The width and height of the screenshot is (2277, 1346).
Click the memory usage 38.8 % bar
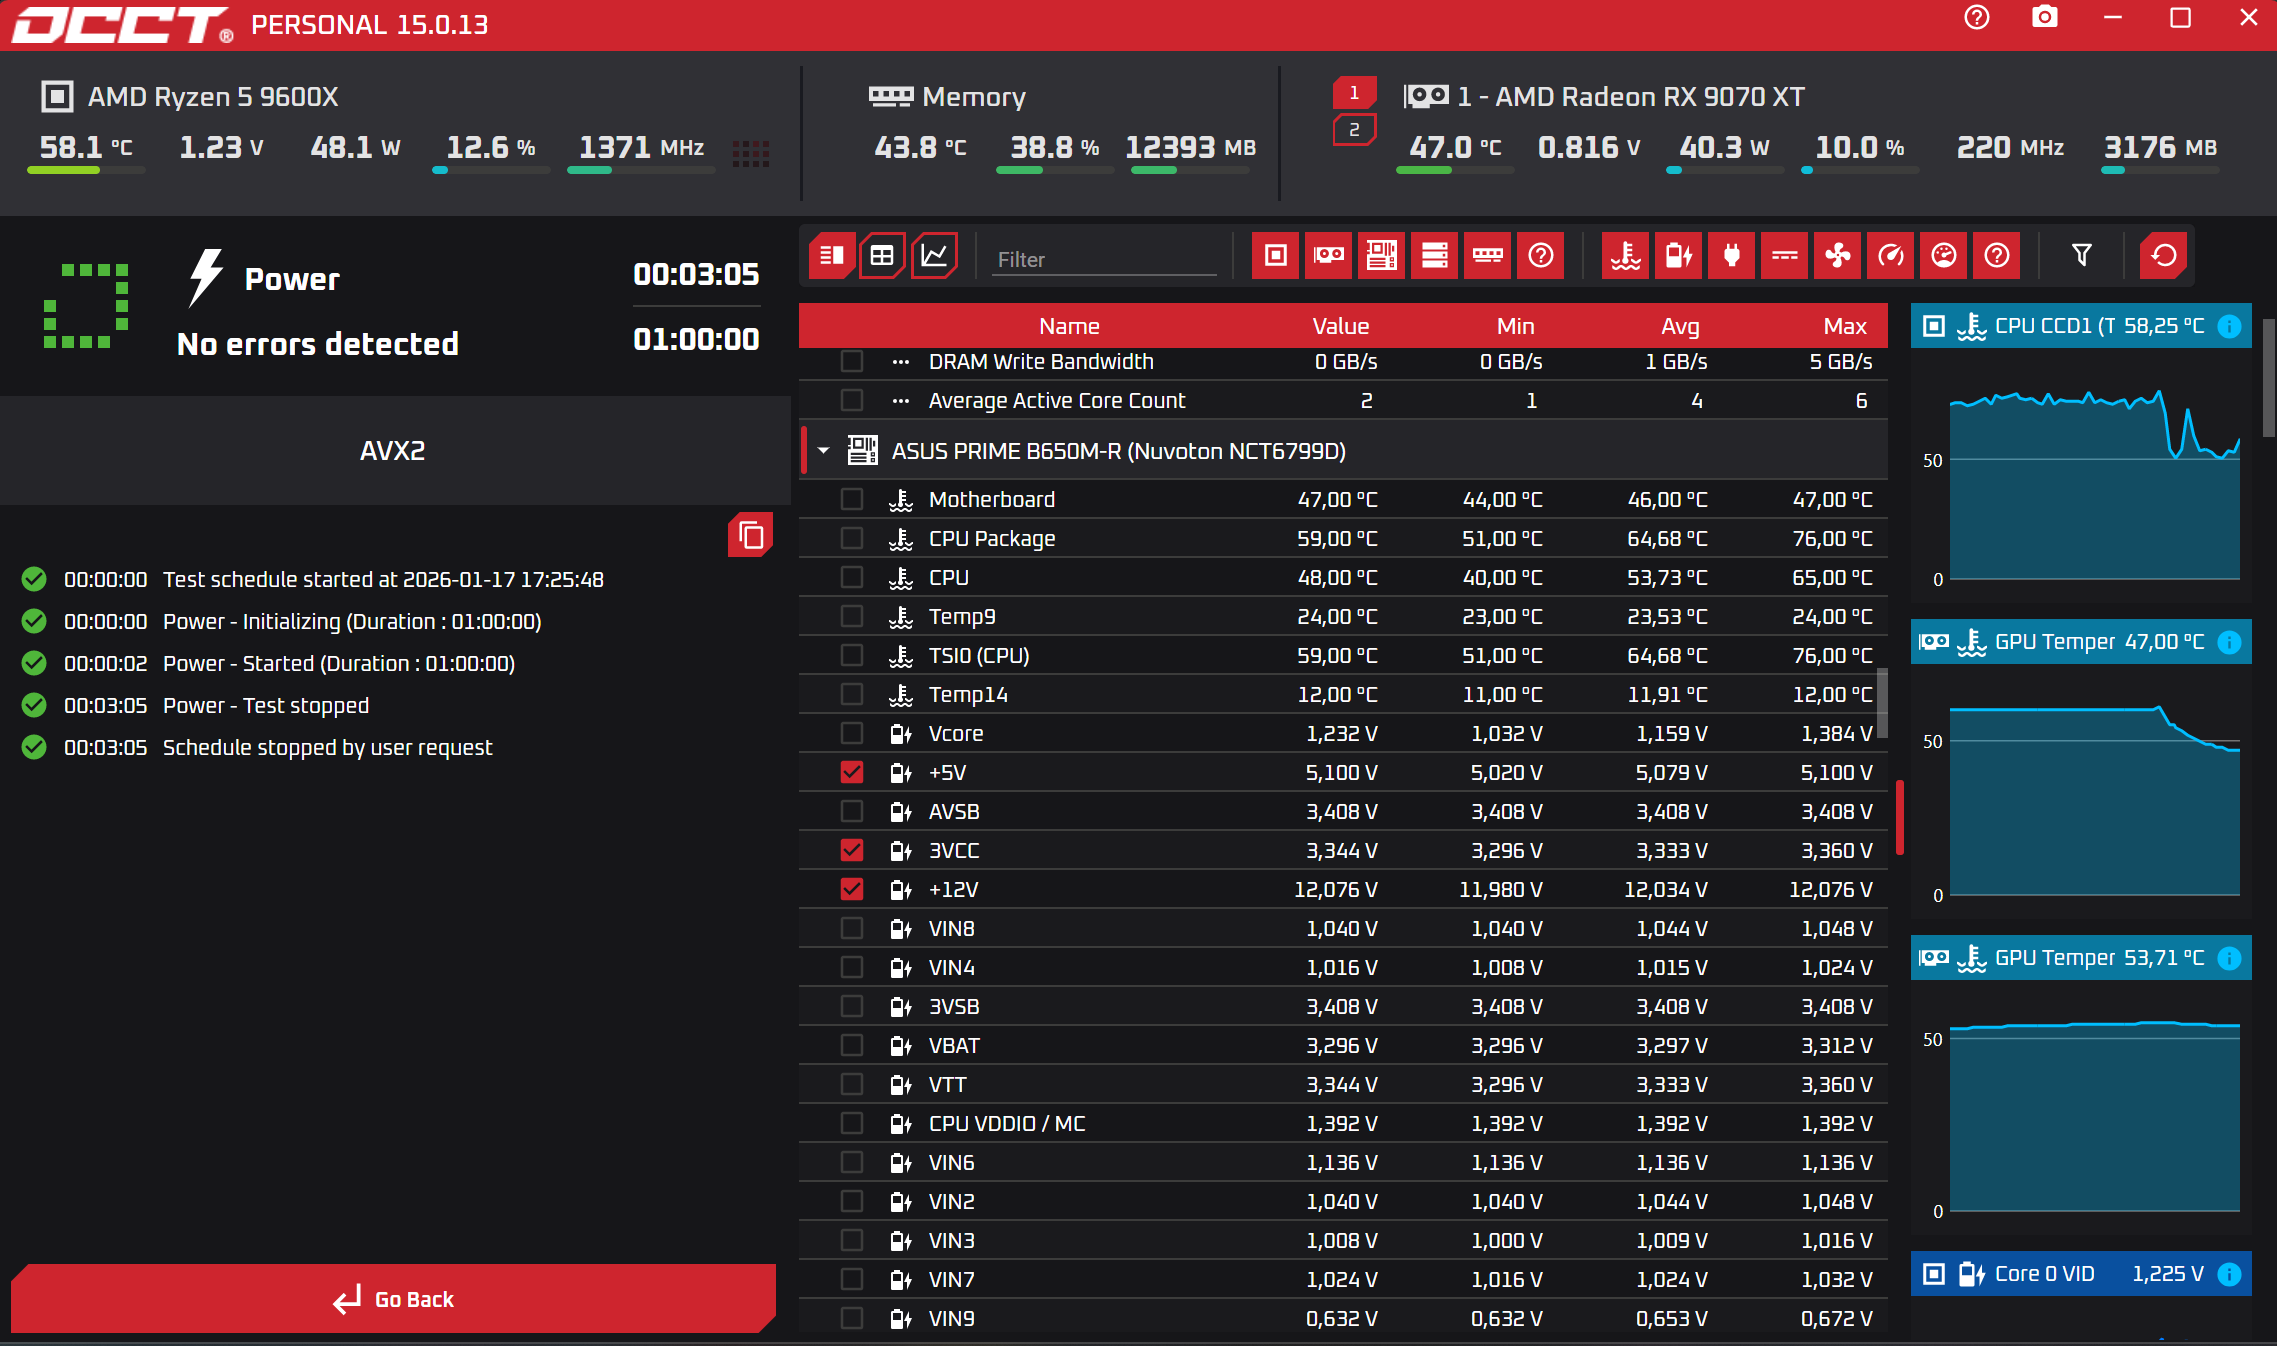1054,170
